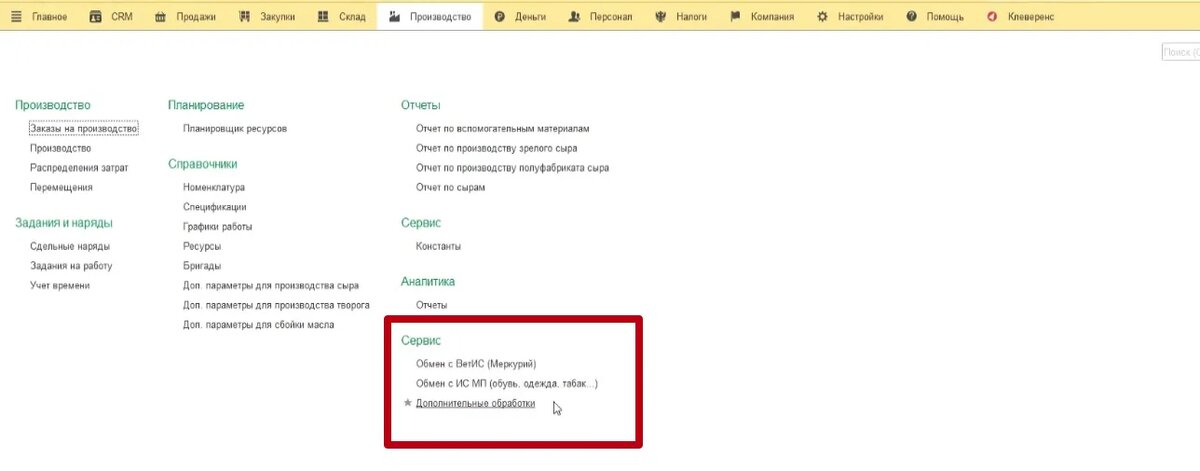Open Заказы на производство

click(x=83, y=128)
